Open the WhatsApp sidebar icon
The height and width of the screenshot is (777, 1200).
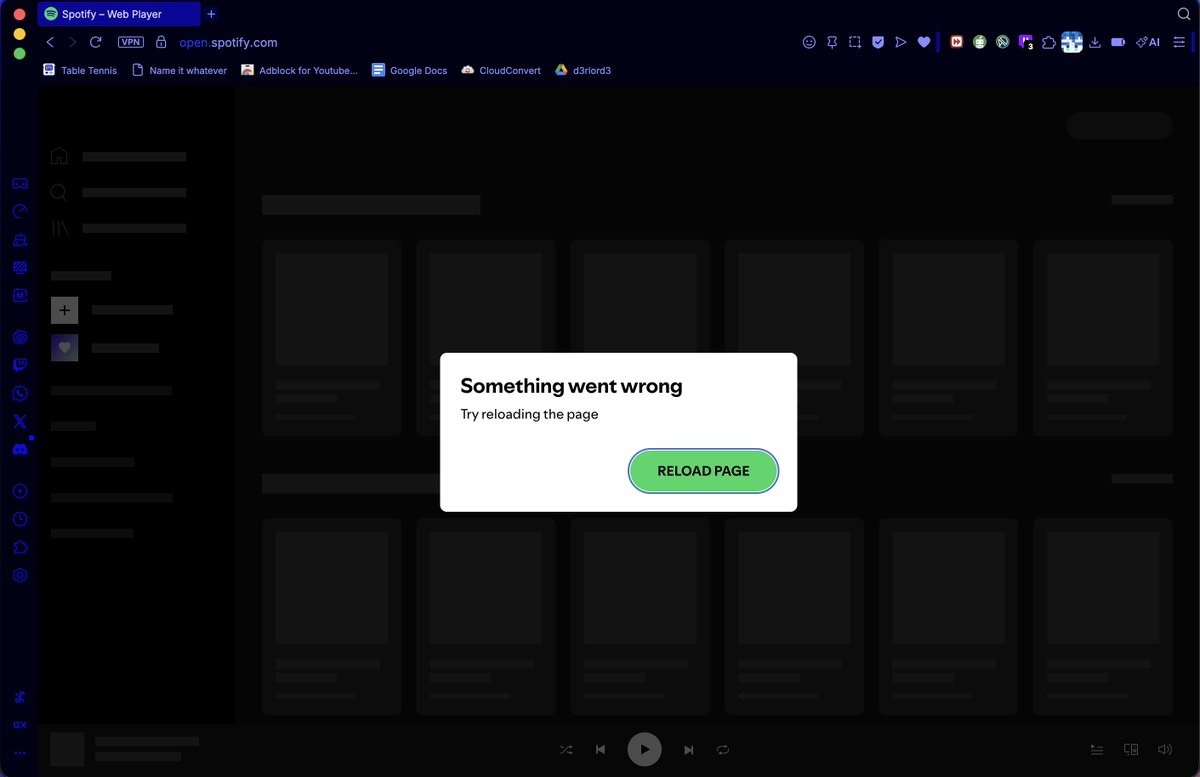pyautogui.click(x=19, y=394)
